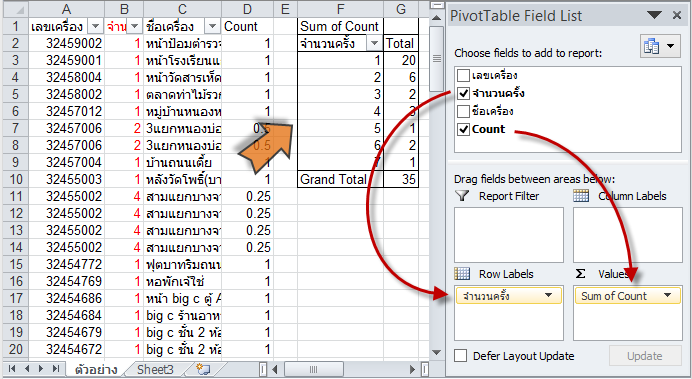Image resolution: width=692 pixels, height=379 pixels.
Task: Click pivot Total value 20
Action: (400, 60)
